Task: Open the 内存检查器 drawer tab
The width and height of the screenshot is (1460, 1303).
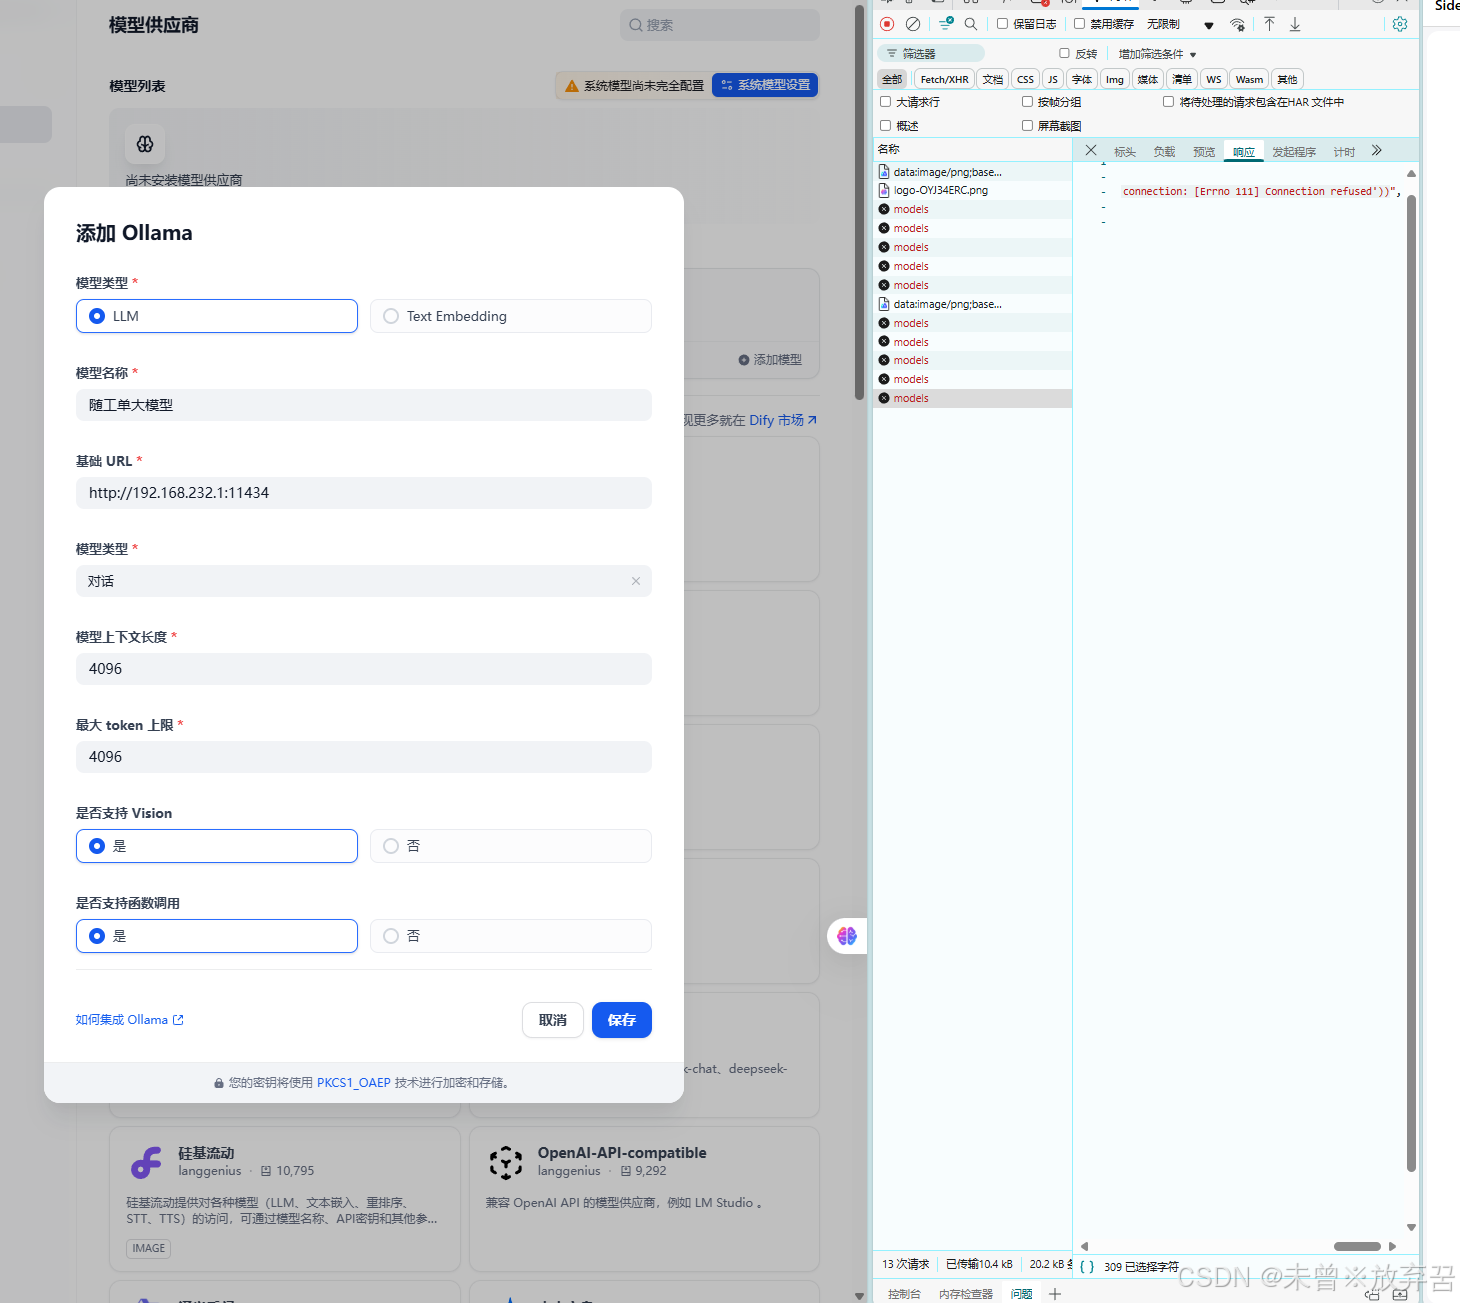Action: pyautogui.click(x=966, y=1294)
